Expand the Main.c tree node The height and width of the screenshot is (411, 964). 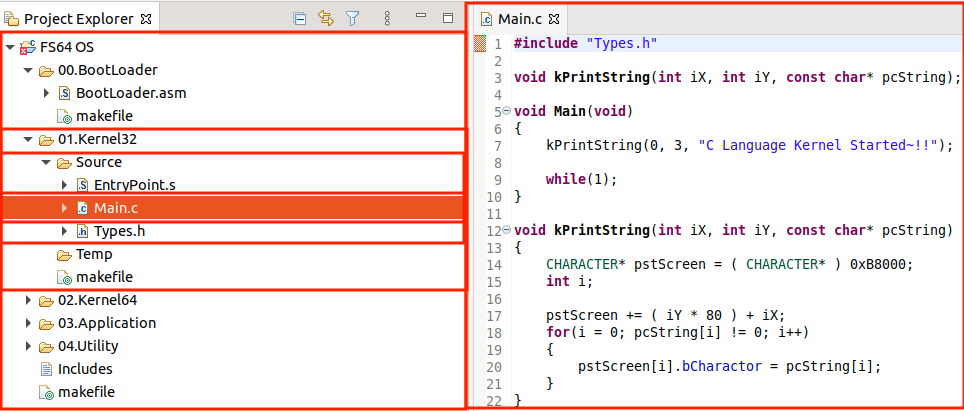[64, 208]
